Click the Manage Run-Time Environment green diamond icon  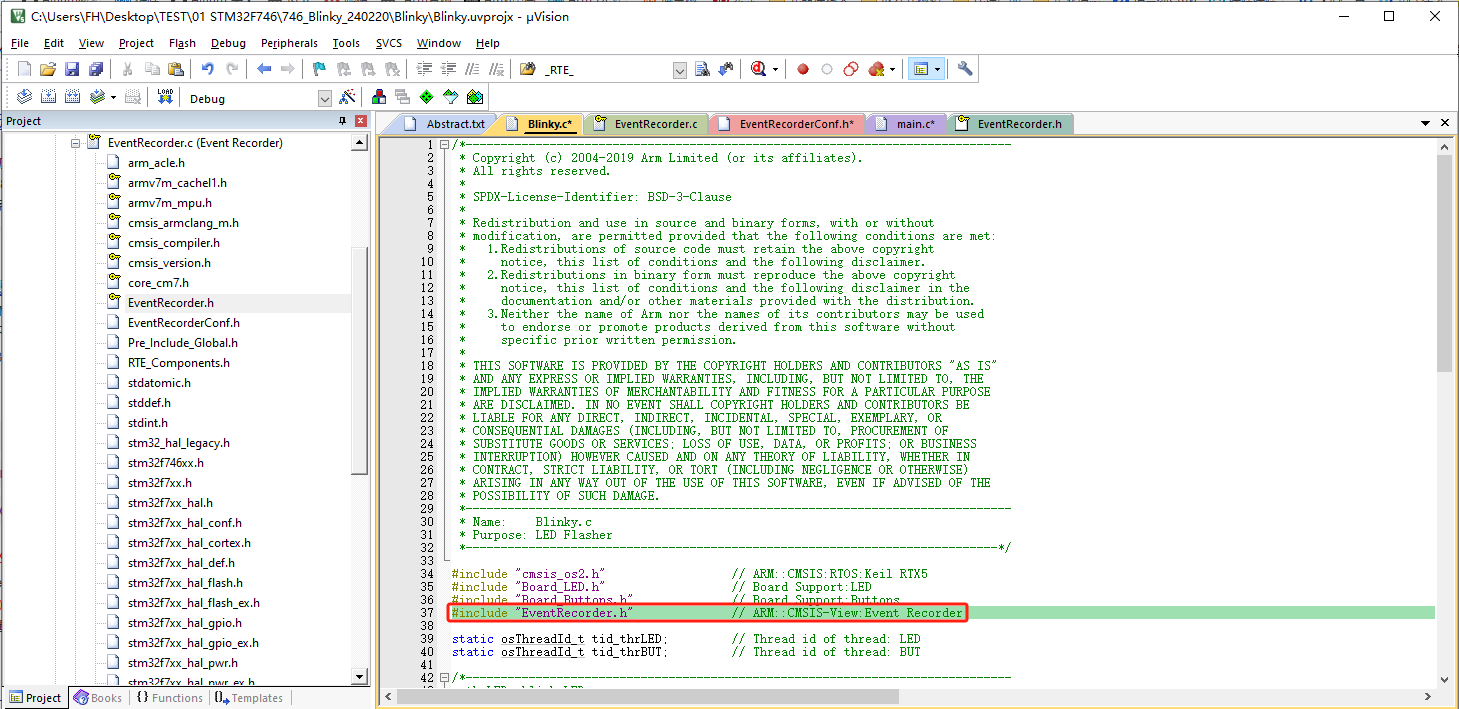(x=427, y=97)
